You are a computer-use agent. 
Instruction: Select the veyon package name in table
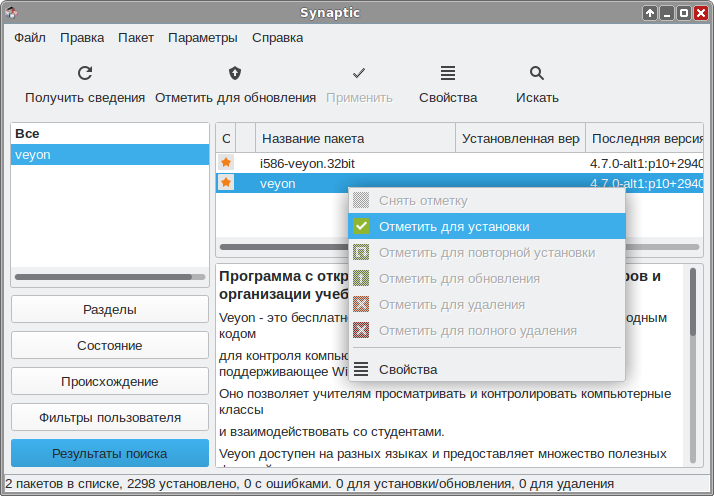click(x=277, y=184)
